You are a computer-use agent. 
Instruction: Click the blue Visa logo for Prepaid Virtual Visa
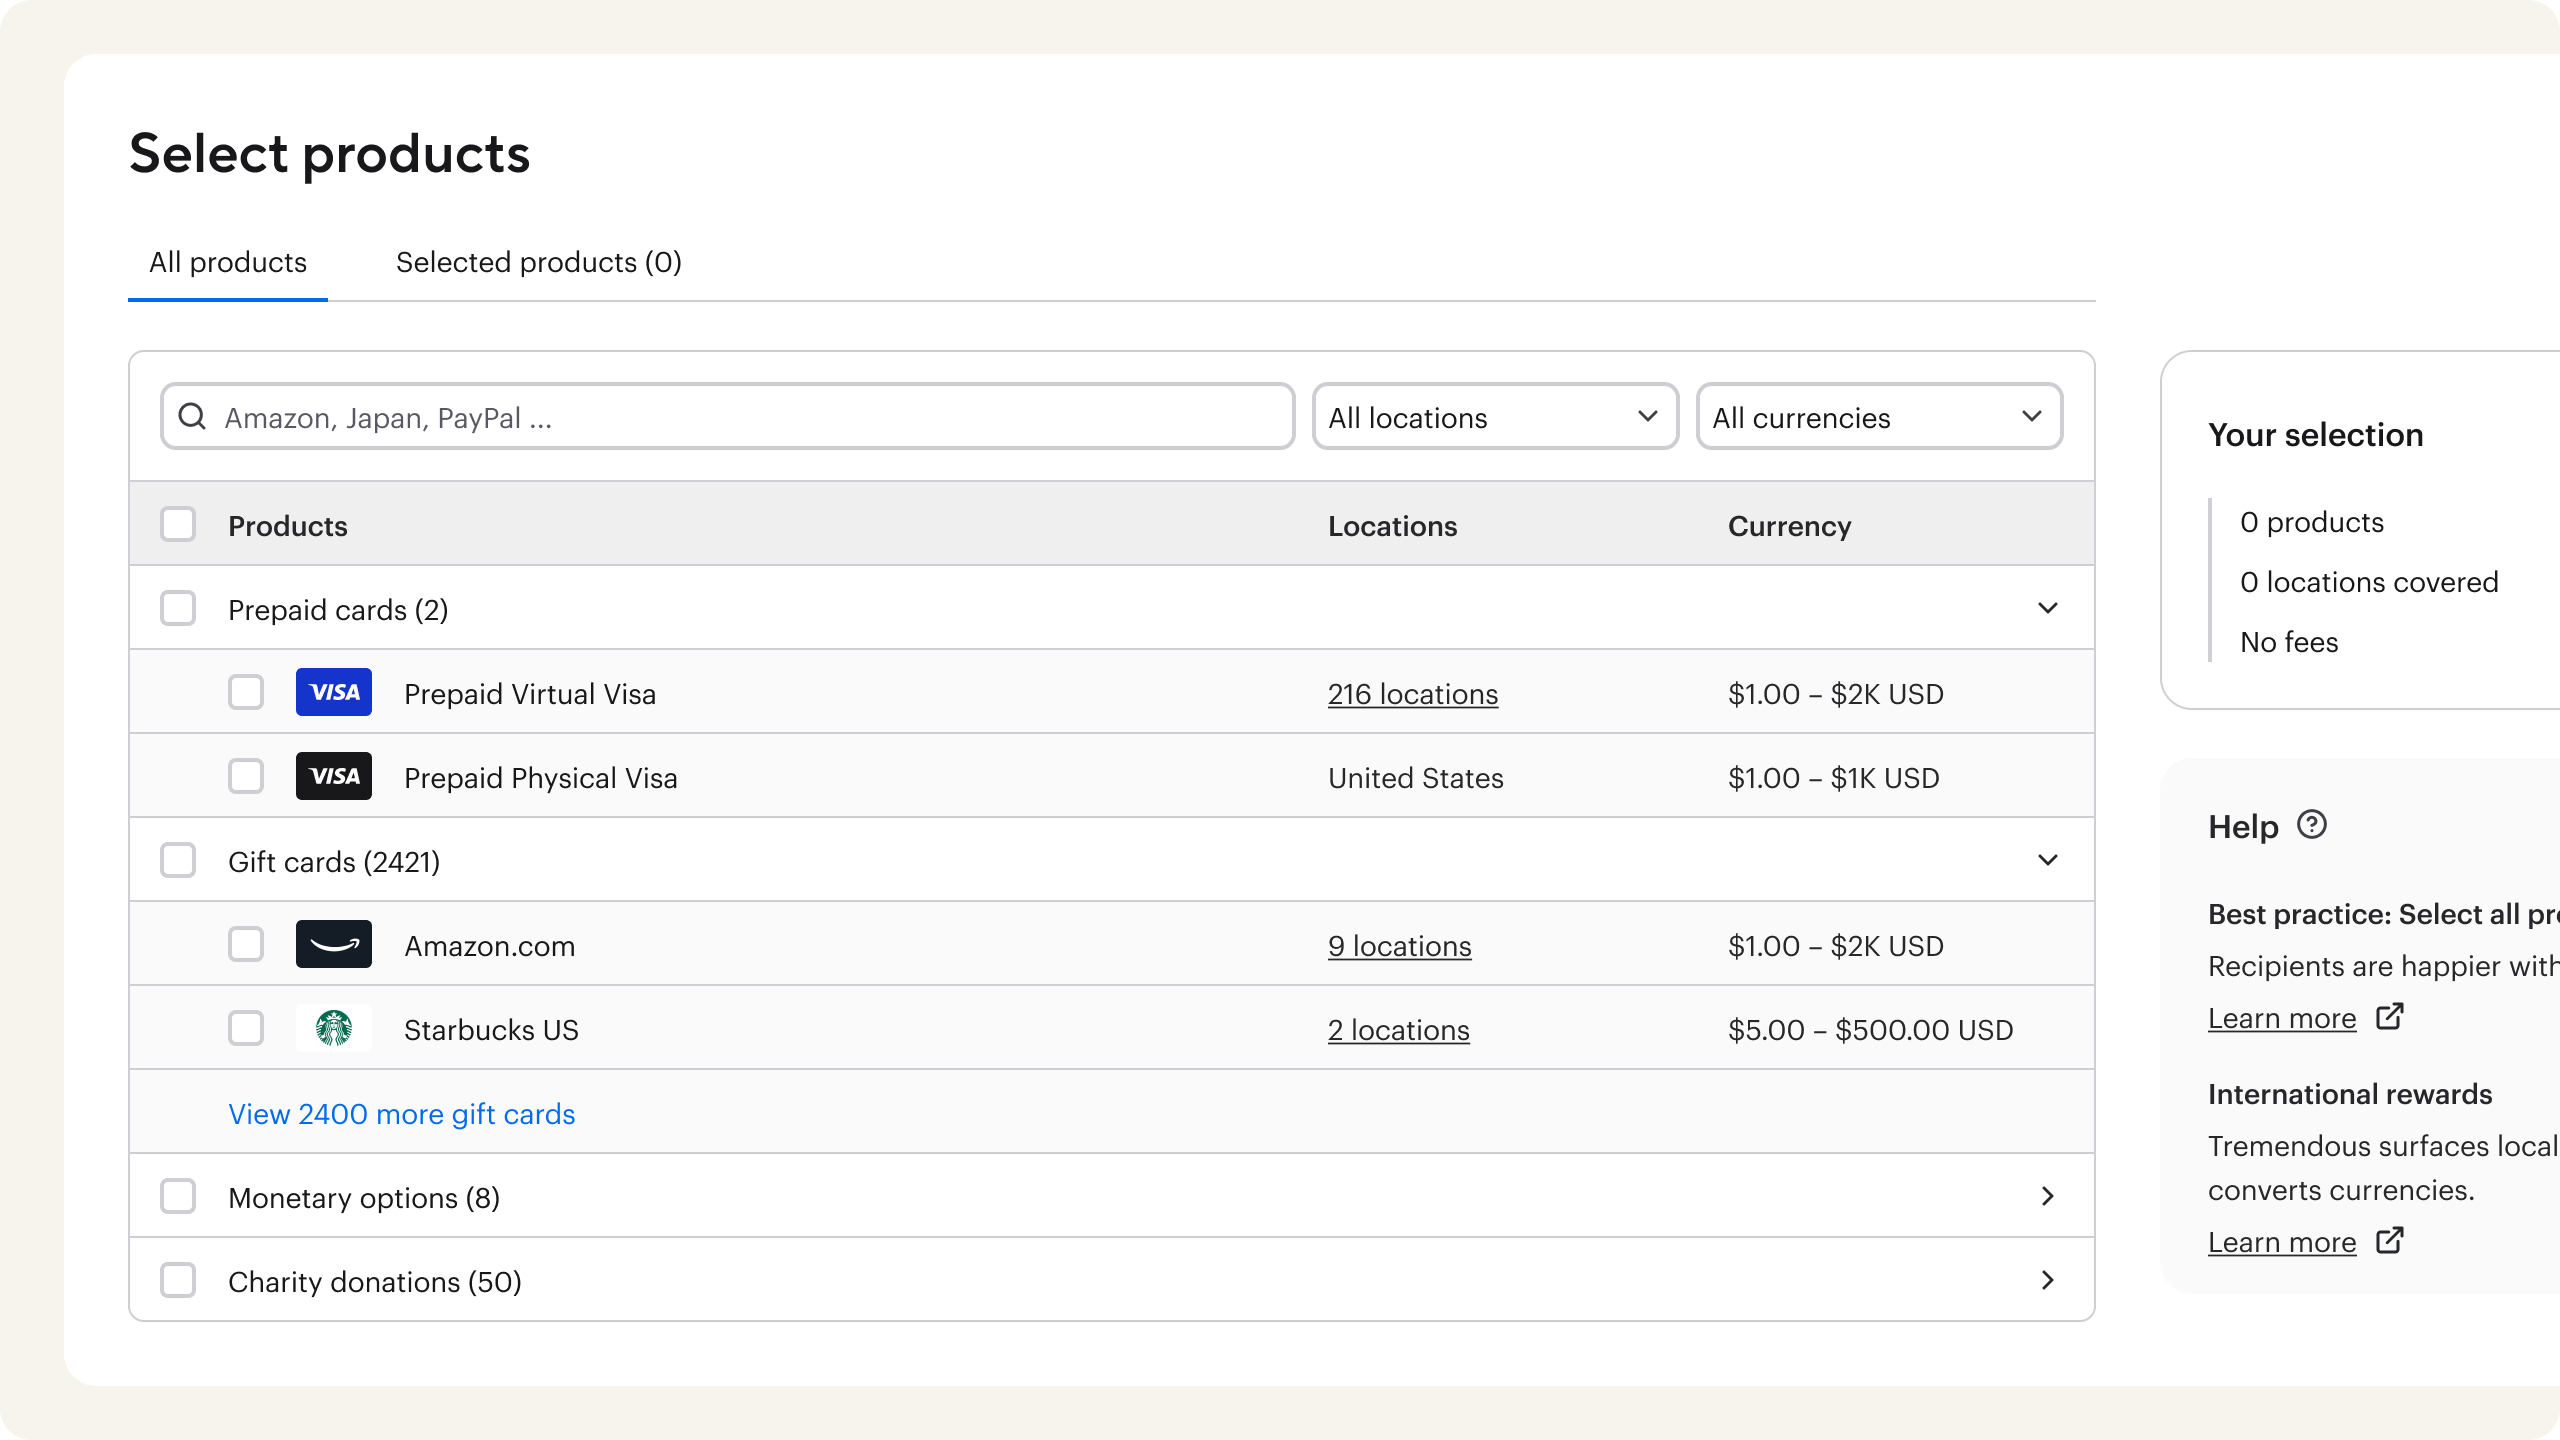click(333, 693)
